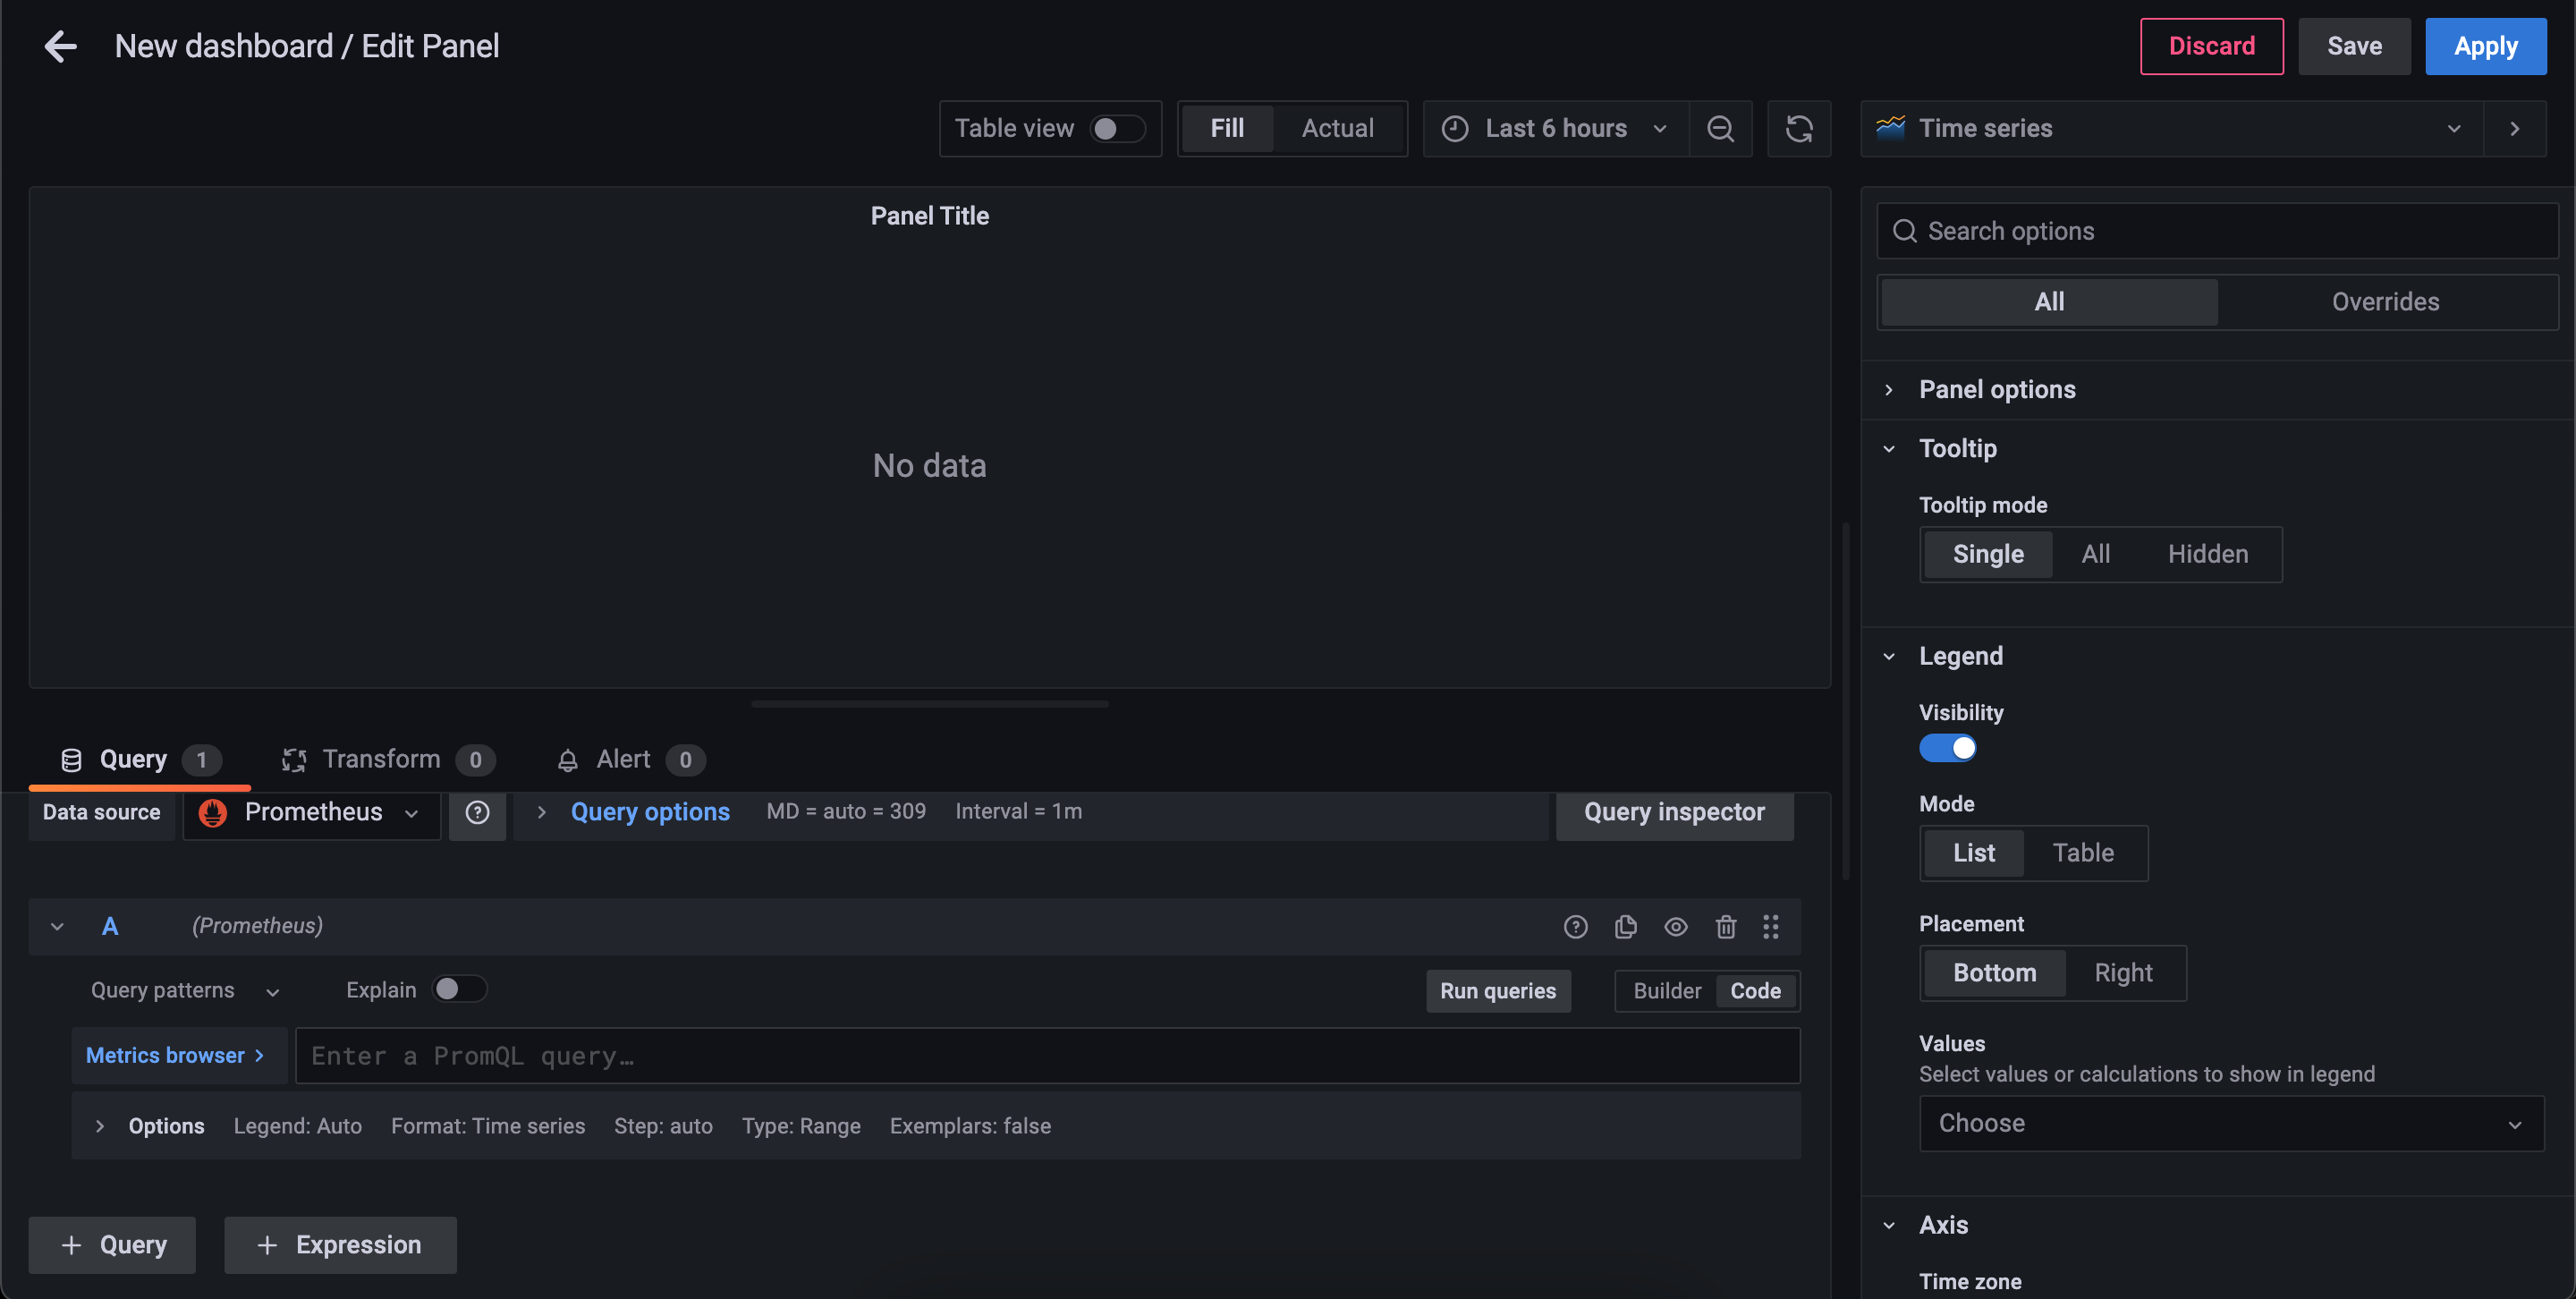Click the PromQL query input field

point(1047,1056)
